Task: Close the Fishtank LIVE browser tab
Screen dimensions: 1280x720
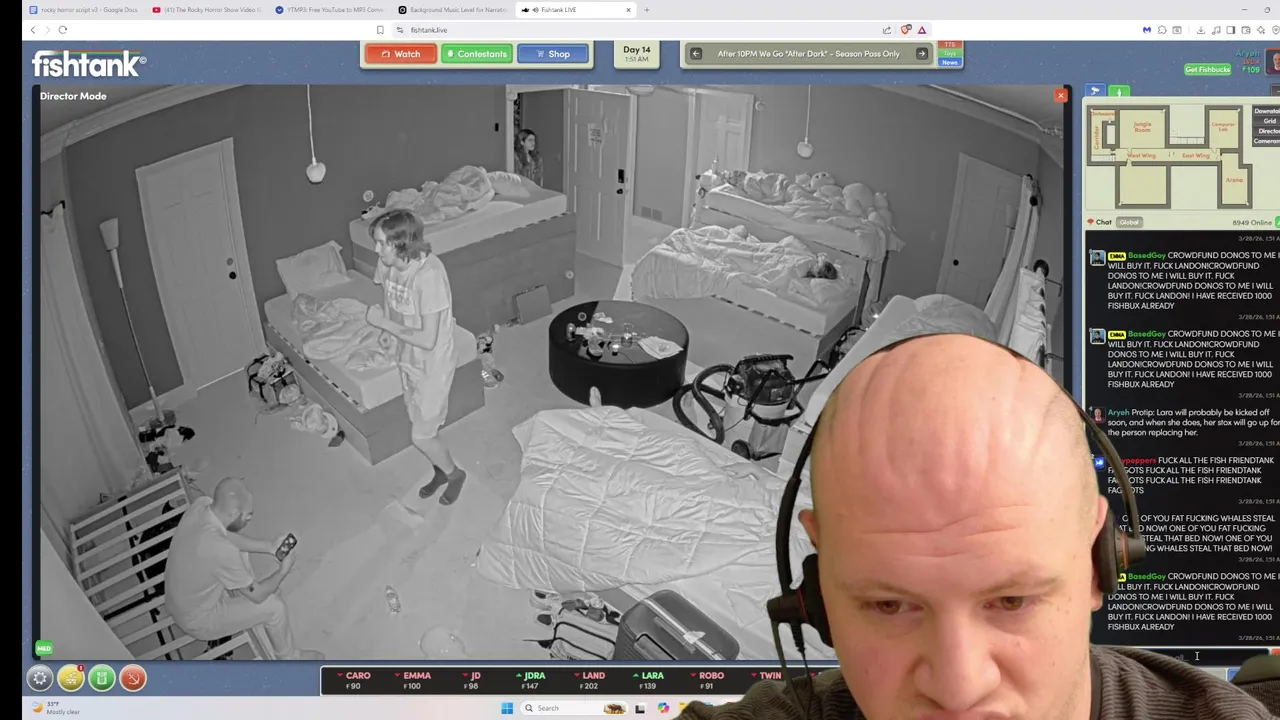Action: pyautogui.click(x=628, y=10)
